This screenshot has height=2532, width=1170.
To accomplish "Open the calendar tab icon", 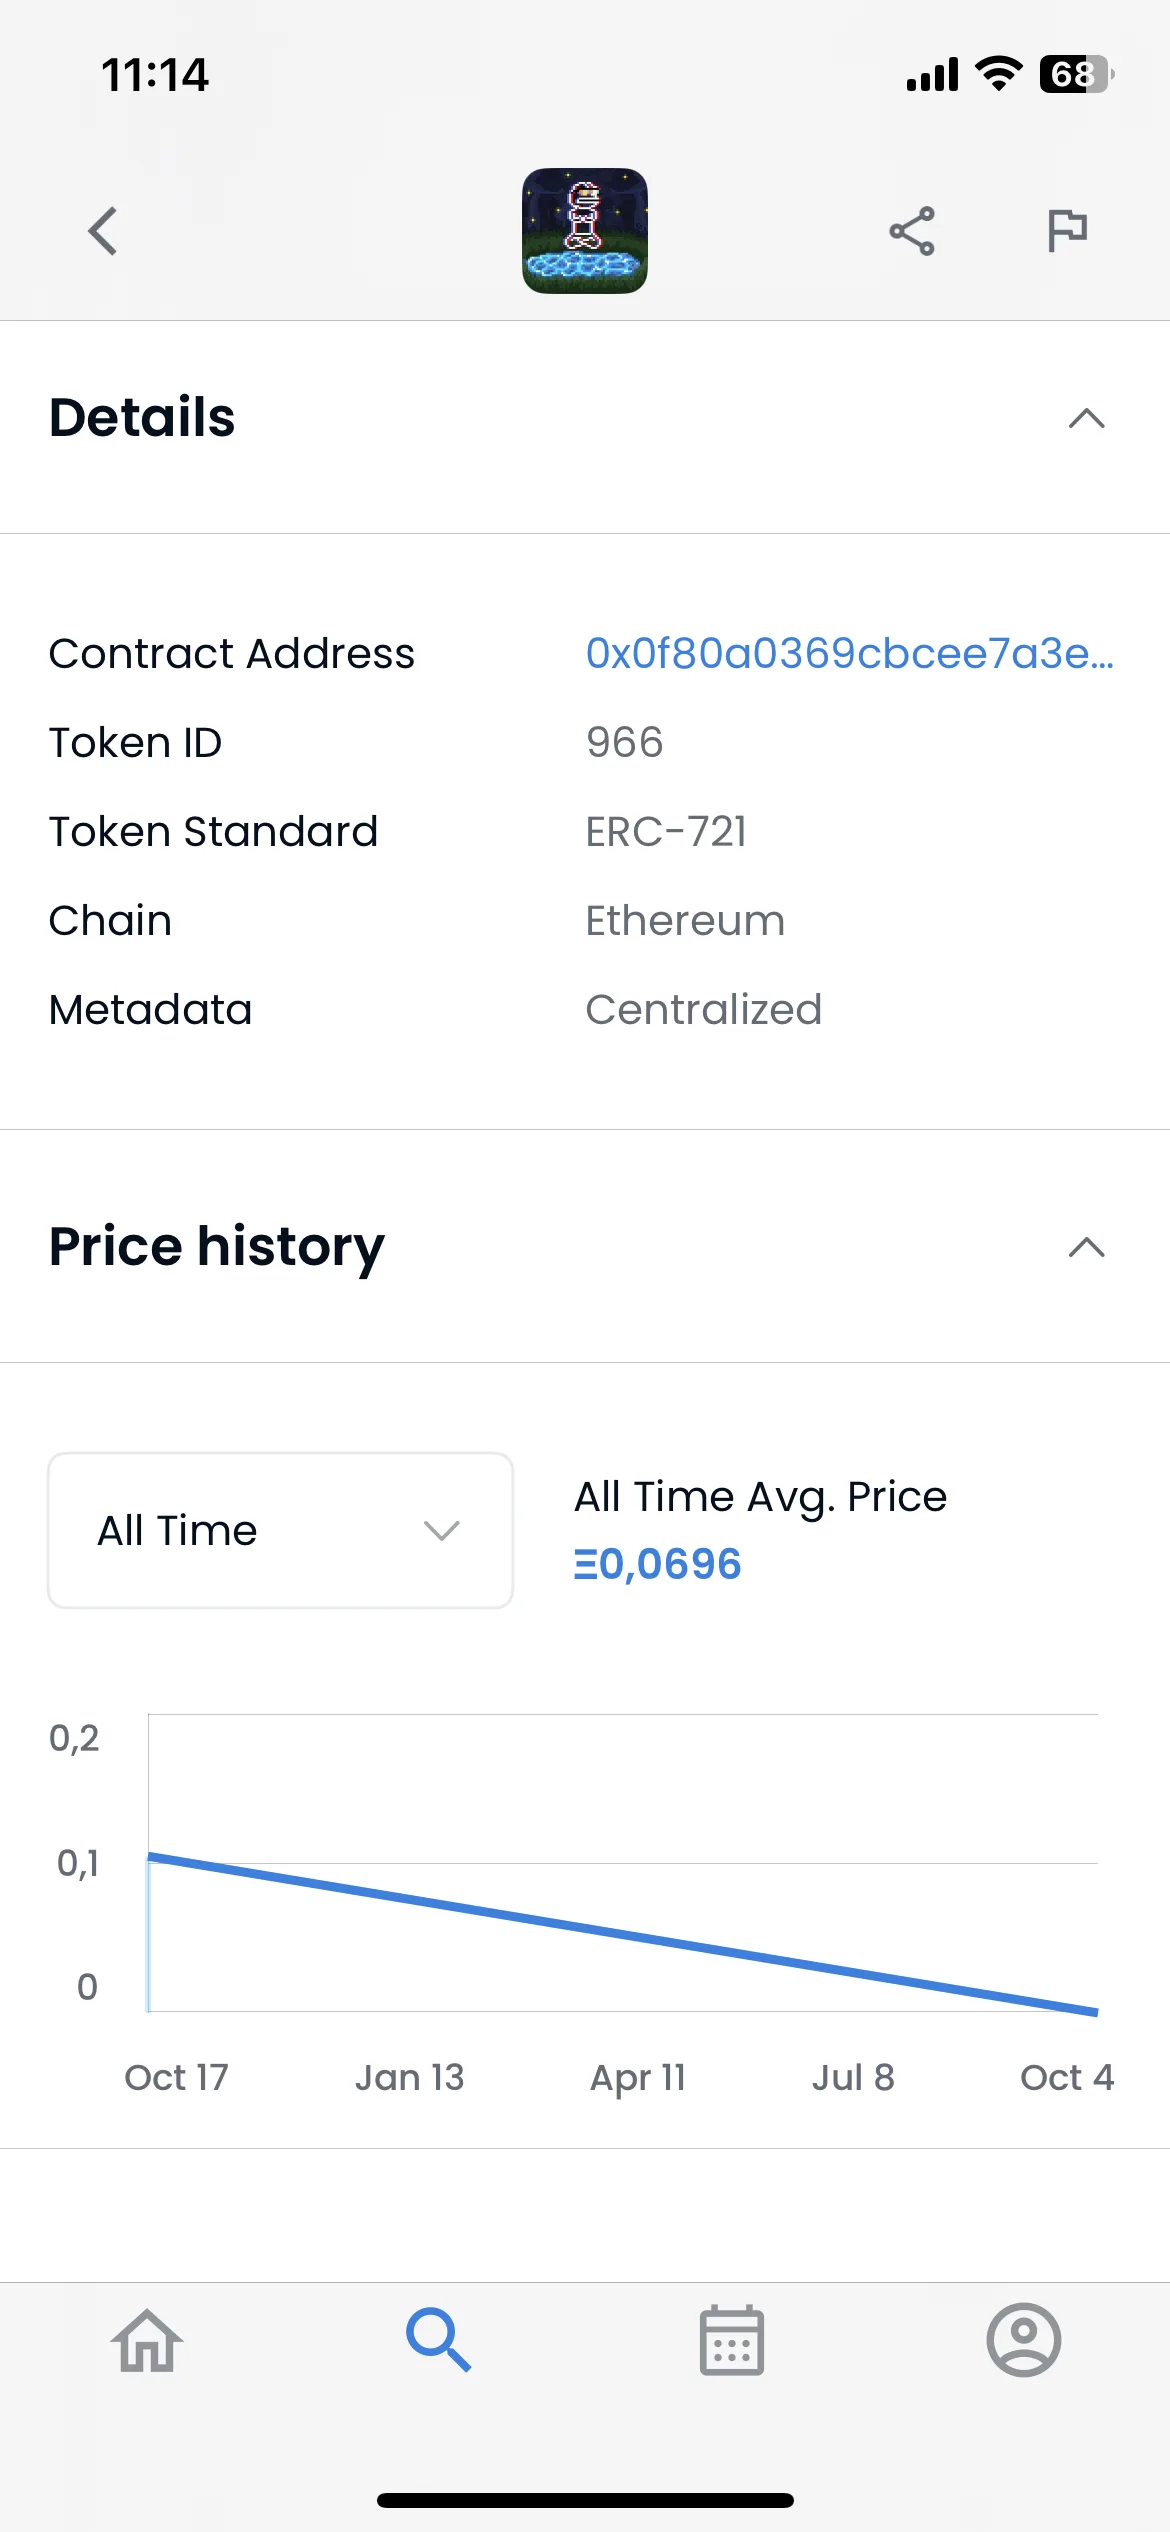I will click(x=731, y=2340).
